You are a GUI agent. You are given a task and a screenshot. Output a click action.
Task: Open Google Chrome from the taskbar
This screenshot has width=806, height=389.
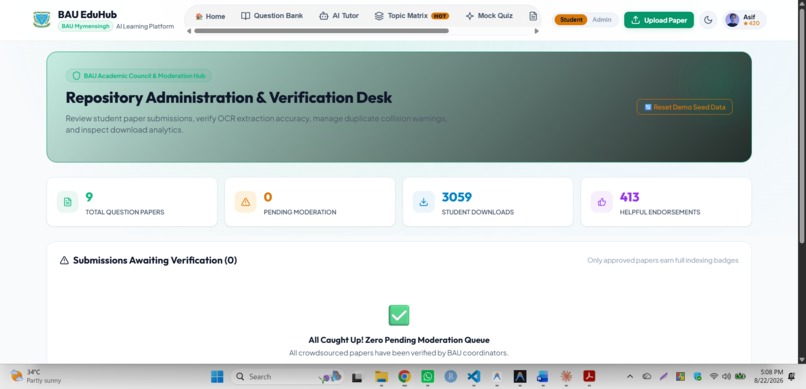405,377
